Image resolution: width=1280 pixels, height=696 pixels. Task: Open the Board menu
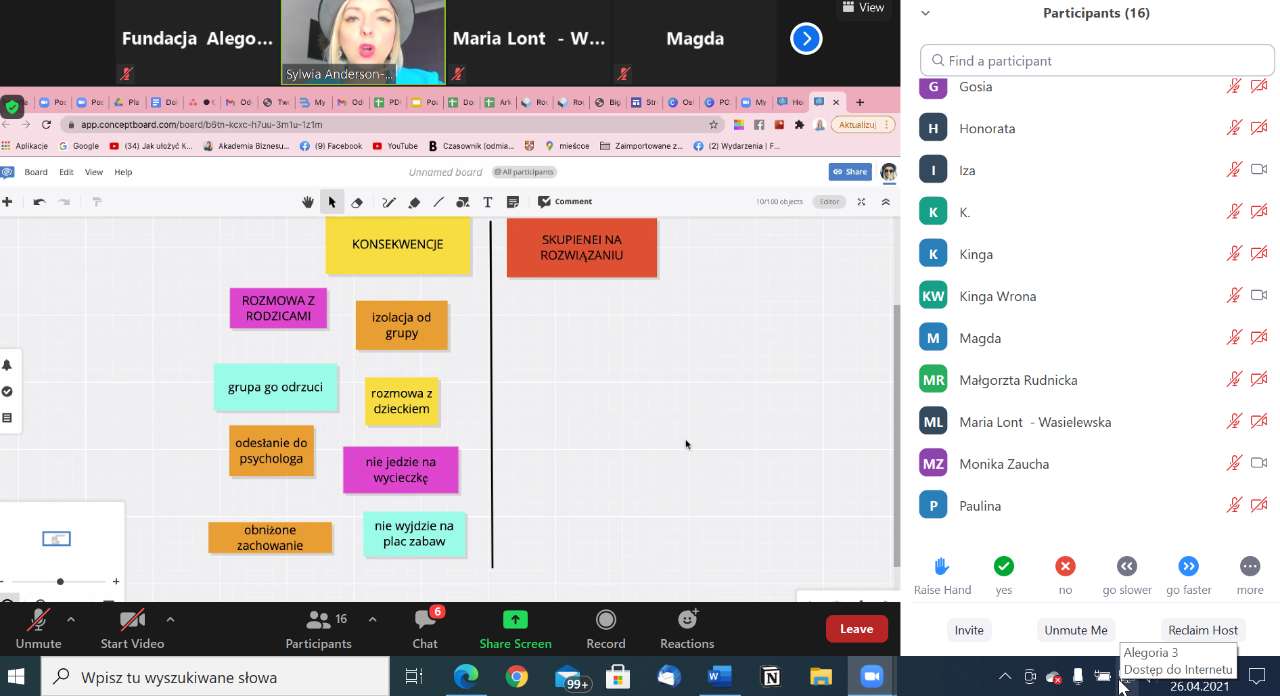point(36,172)
